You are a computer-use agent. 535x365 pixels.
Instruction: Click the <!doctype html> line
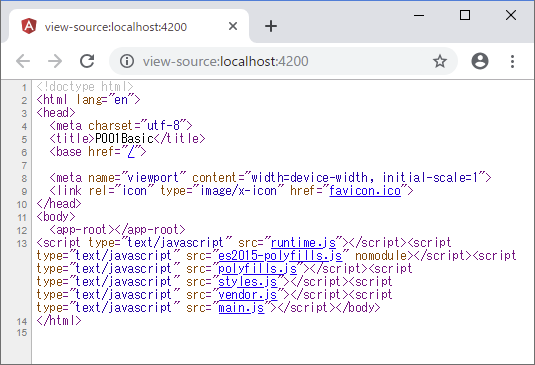pos(85,87)
